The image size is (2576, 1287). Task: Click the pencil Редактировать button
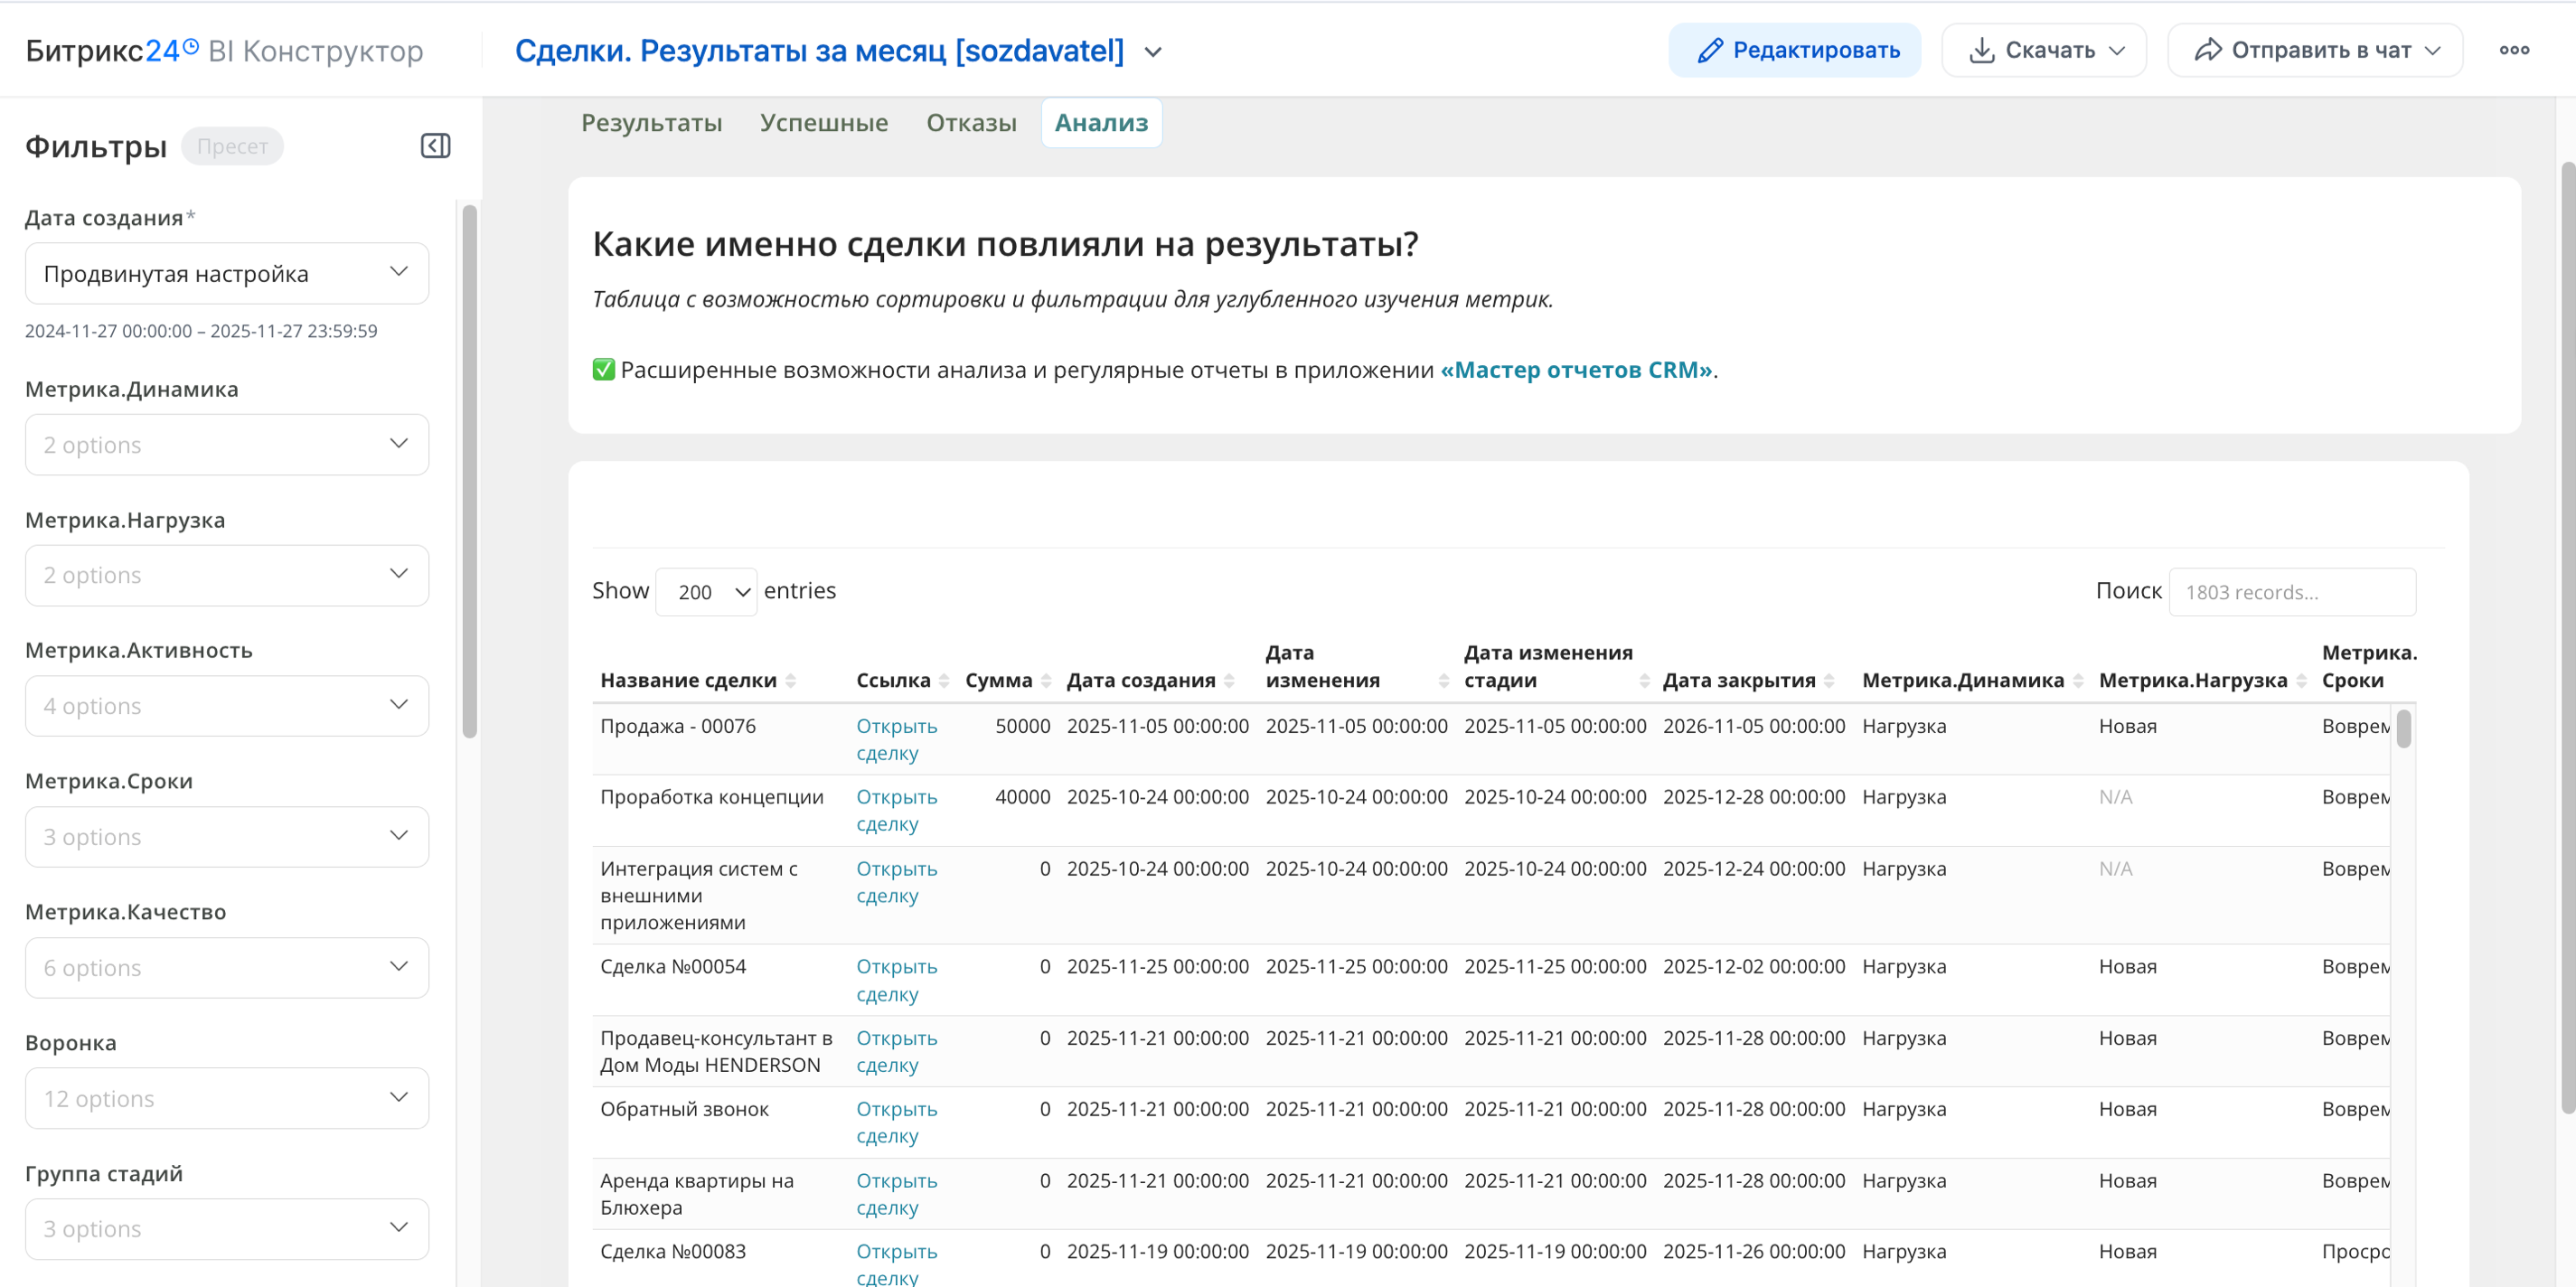(x=1795, y=50)
